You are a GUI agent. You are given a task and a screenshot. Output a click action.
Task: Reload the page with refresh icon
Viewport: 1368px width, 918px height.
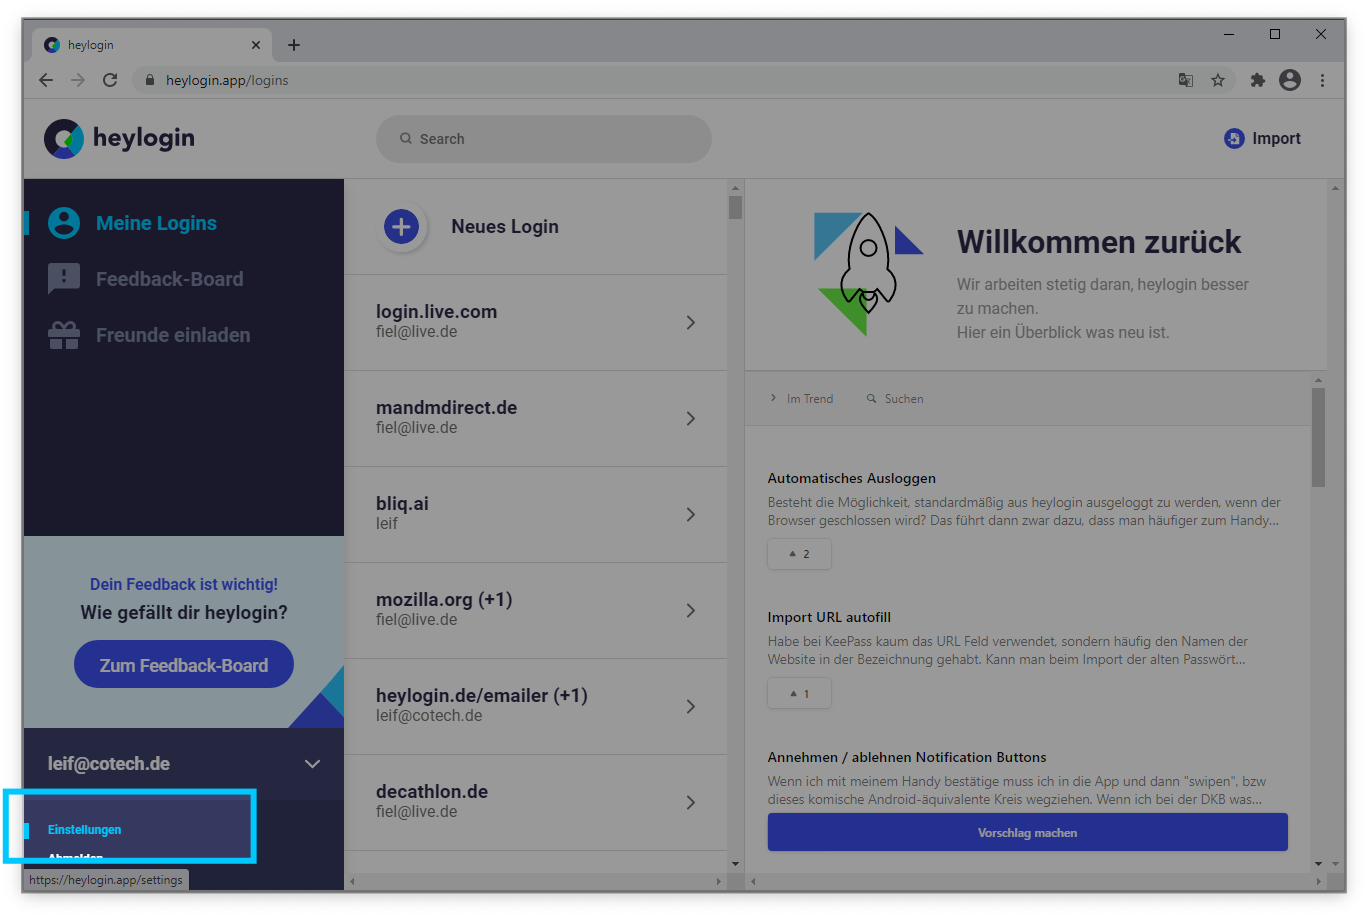110,80
